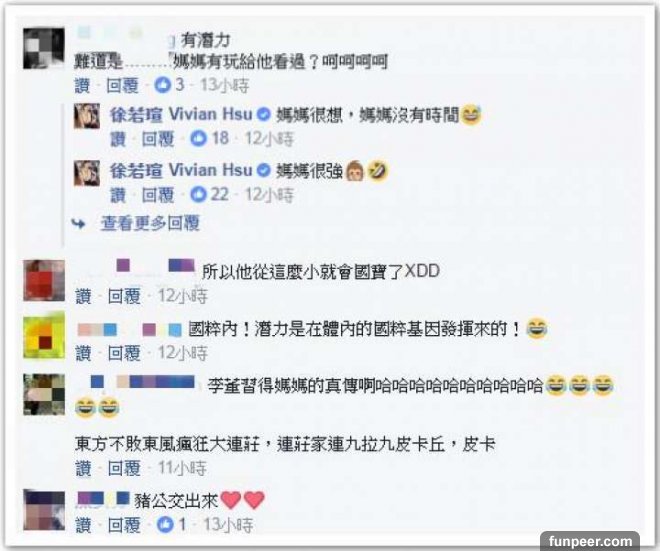660x551 pixels.
Task: Like the comment 所以他從這麼小就會國寶了XDD
Action: point(83,296)
